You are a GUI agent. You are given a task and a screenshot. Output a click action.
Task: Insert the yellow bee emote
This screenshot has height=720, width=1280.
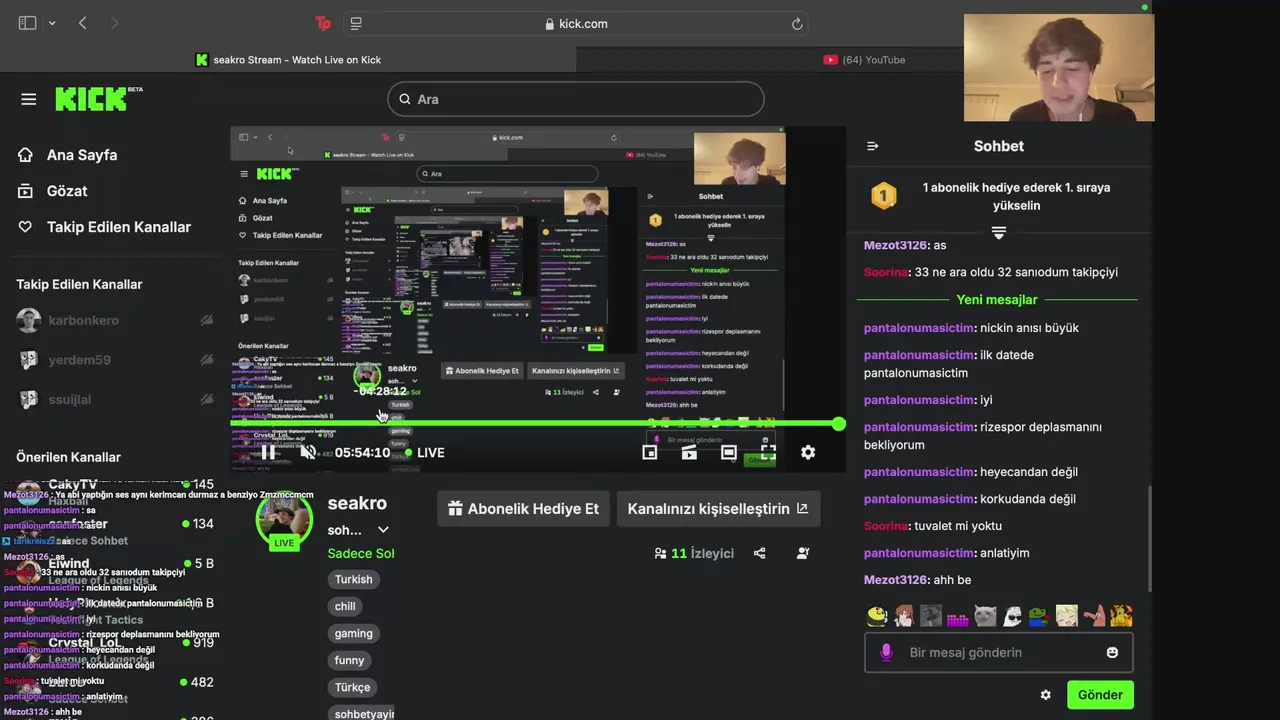[877, 616]
